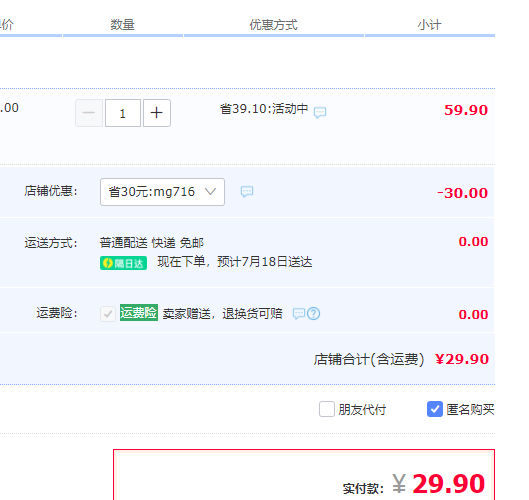
Task: Click the quantity input field showing 1
Action: (x=123, y=113)
